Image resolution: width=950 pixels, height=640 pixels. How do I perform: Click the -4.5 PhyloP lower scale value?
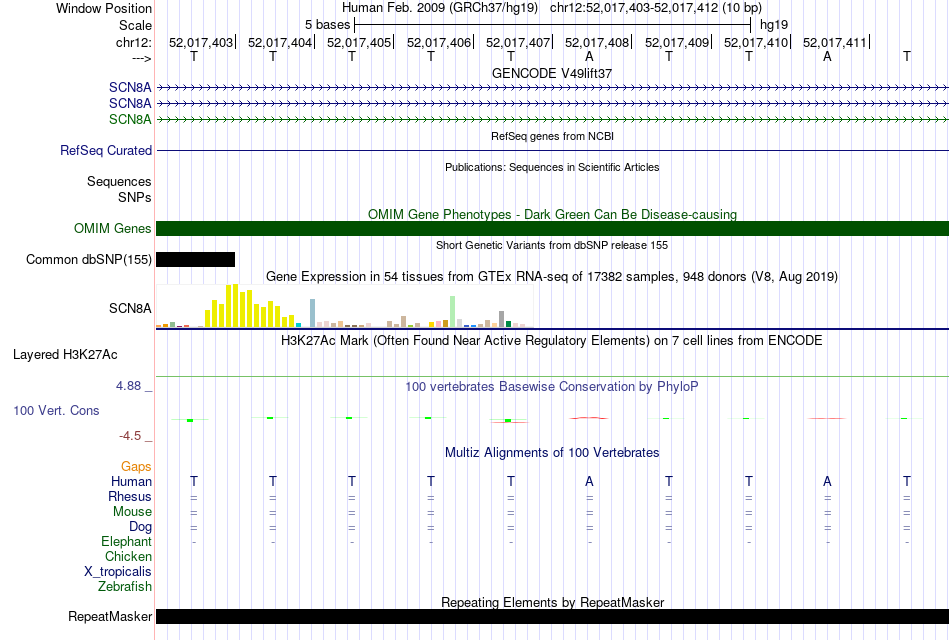(130, 436)
